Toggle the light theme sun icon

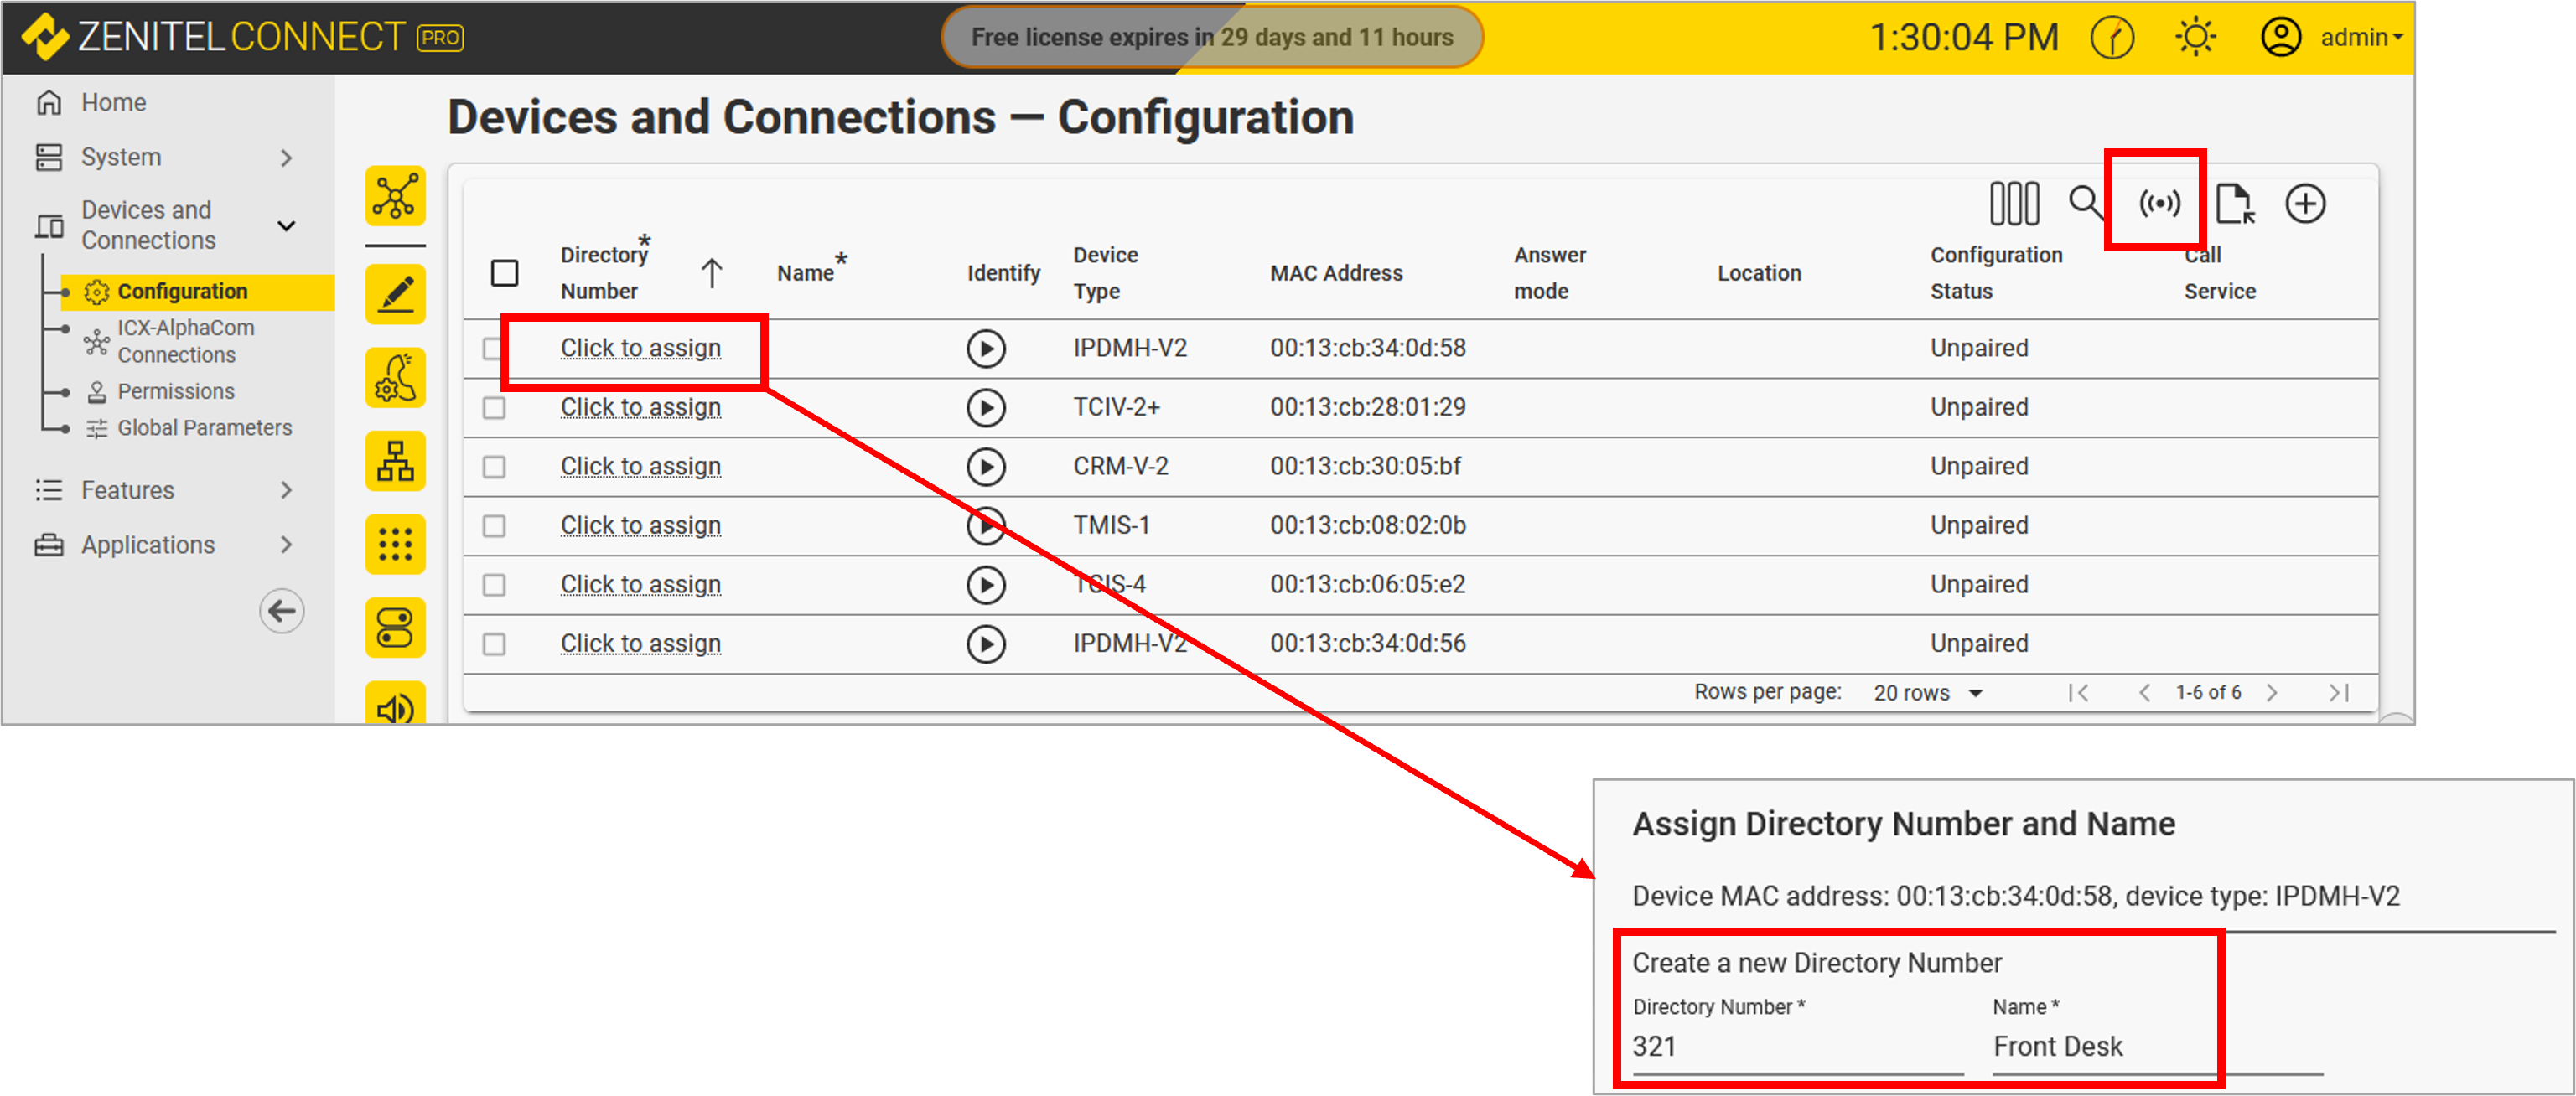click(x=2195, y=38)
